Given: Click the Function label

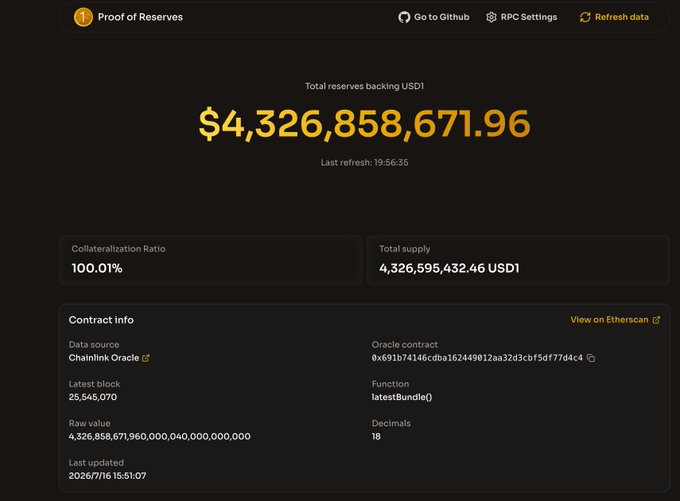Looking at the screenshot, I should tap(390, 384).
